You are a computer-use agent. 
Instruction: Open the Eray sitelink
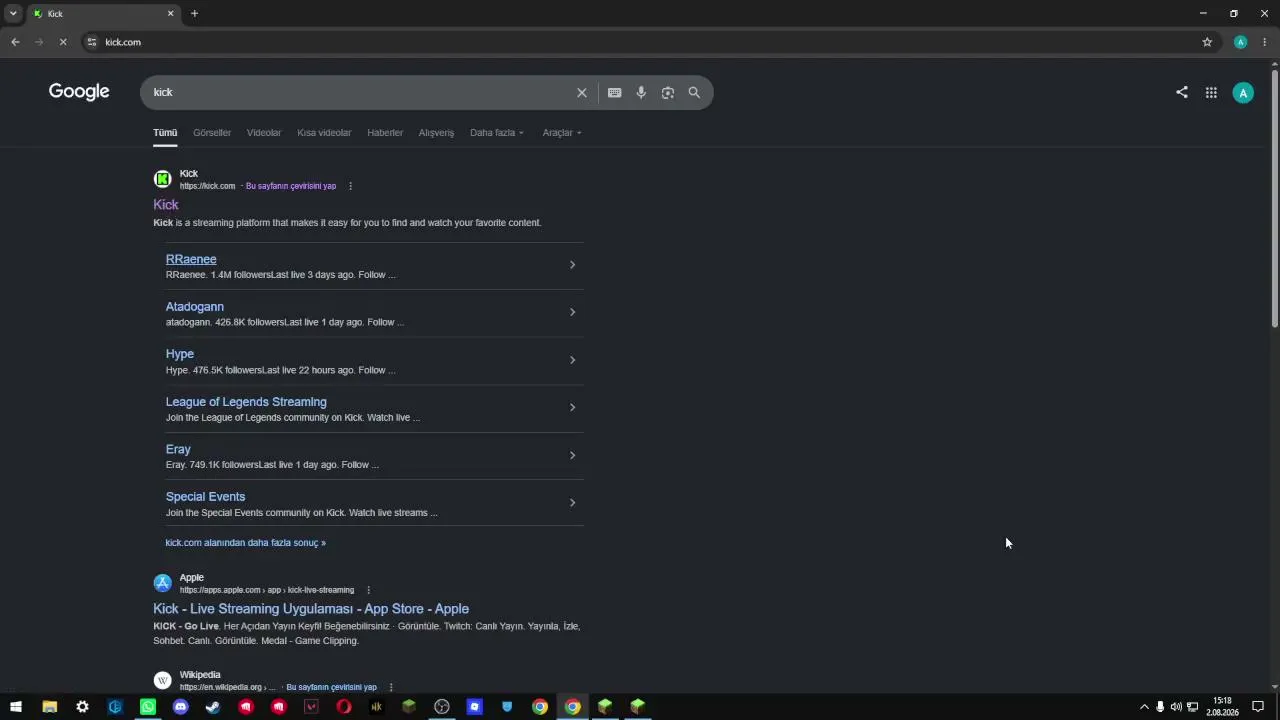pyautogui.click(x=178, y=449)
